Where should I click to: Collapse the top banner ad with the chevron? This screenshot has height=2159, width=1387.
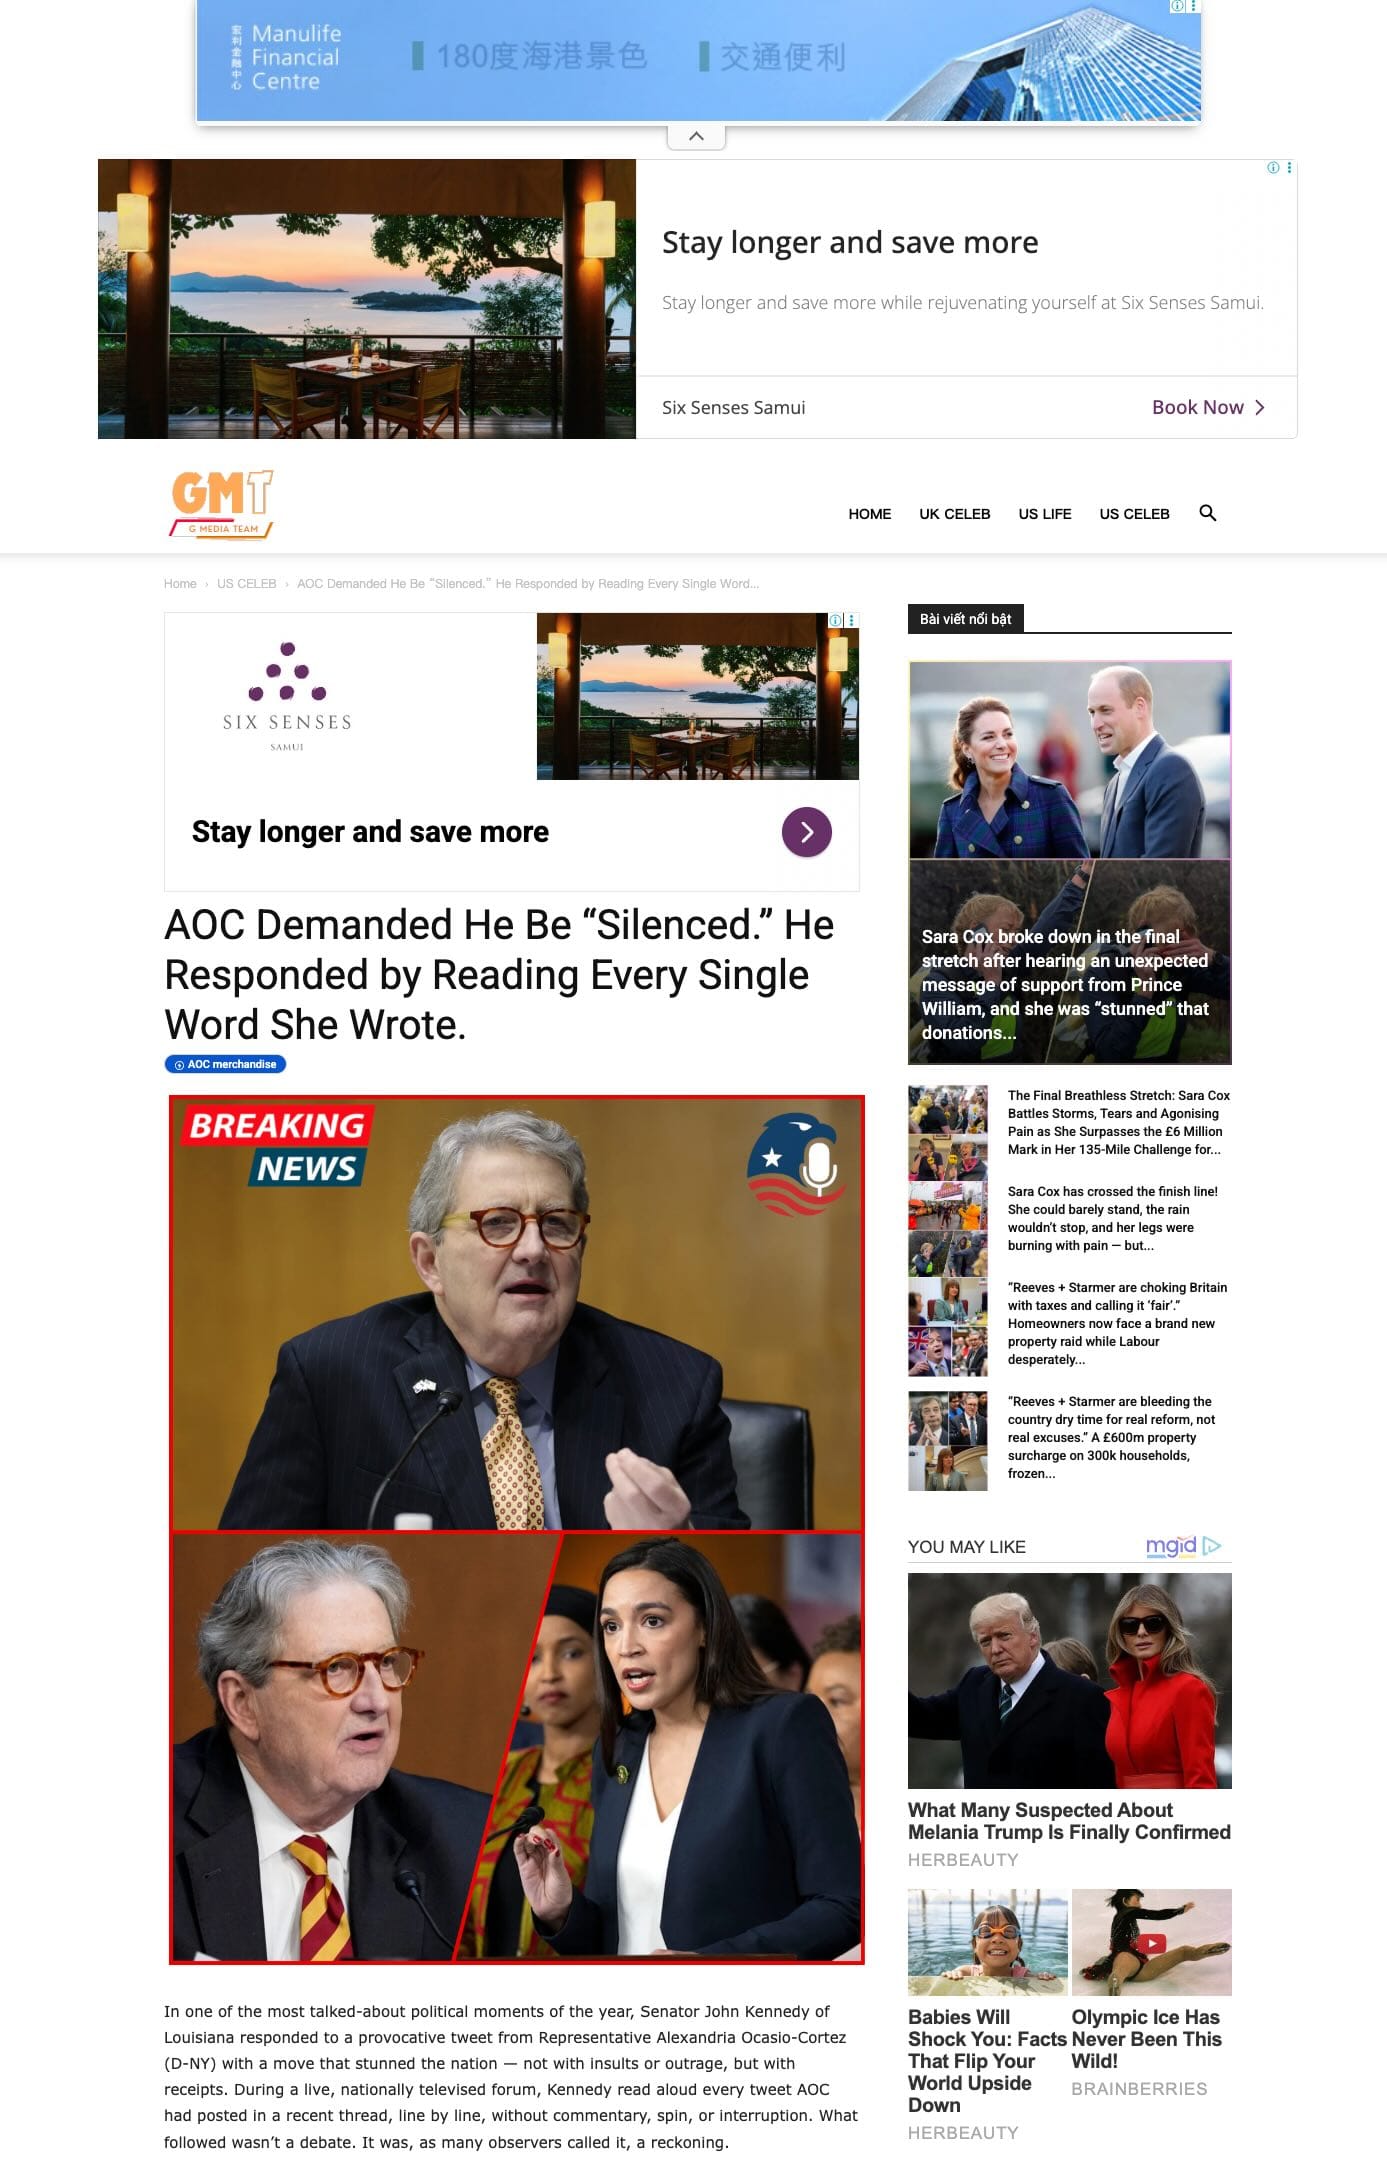(x=696, y=136)
